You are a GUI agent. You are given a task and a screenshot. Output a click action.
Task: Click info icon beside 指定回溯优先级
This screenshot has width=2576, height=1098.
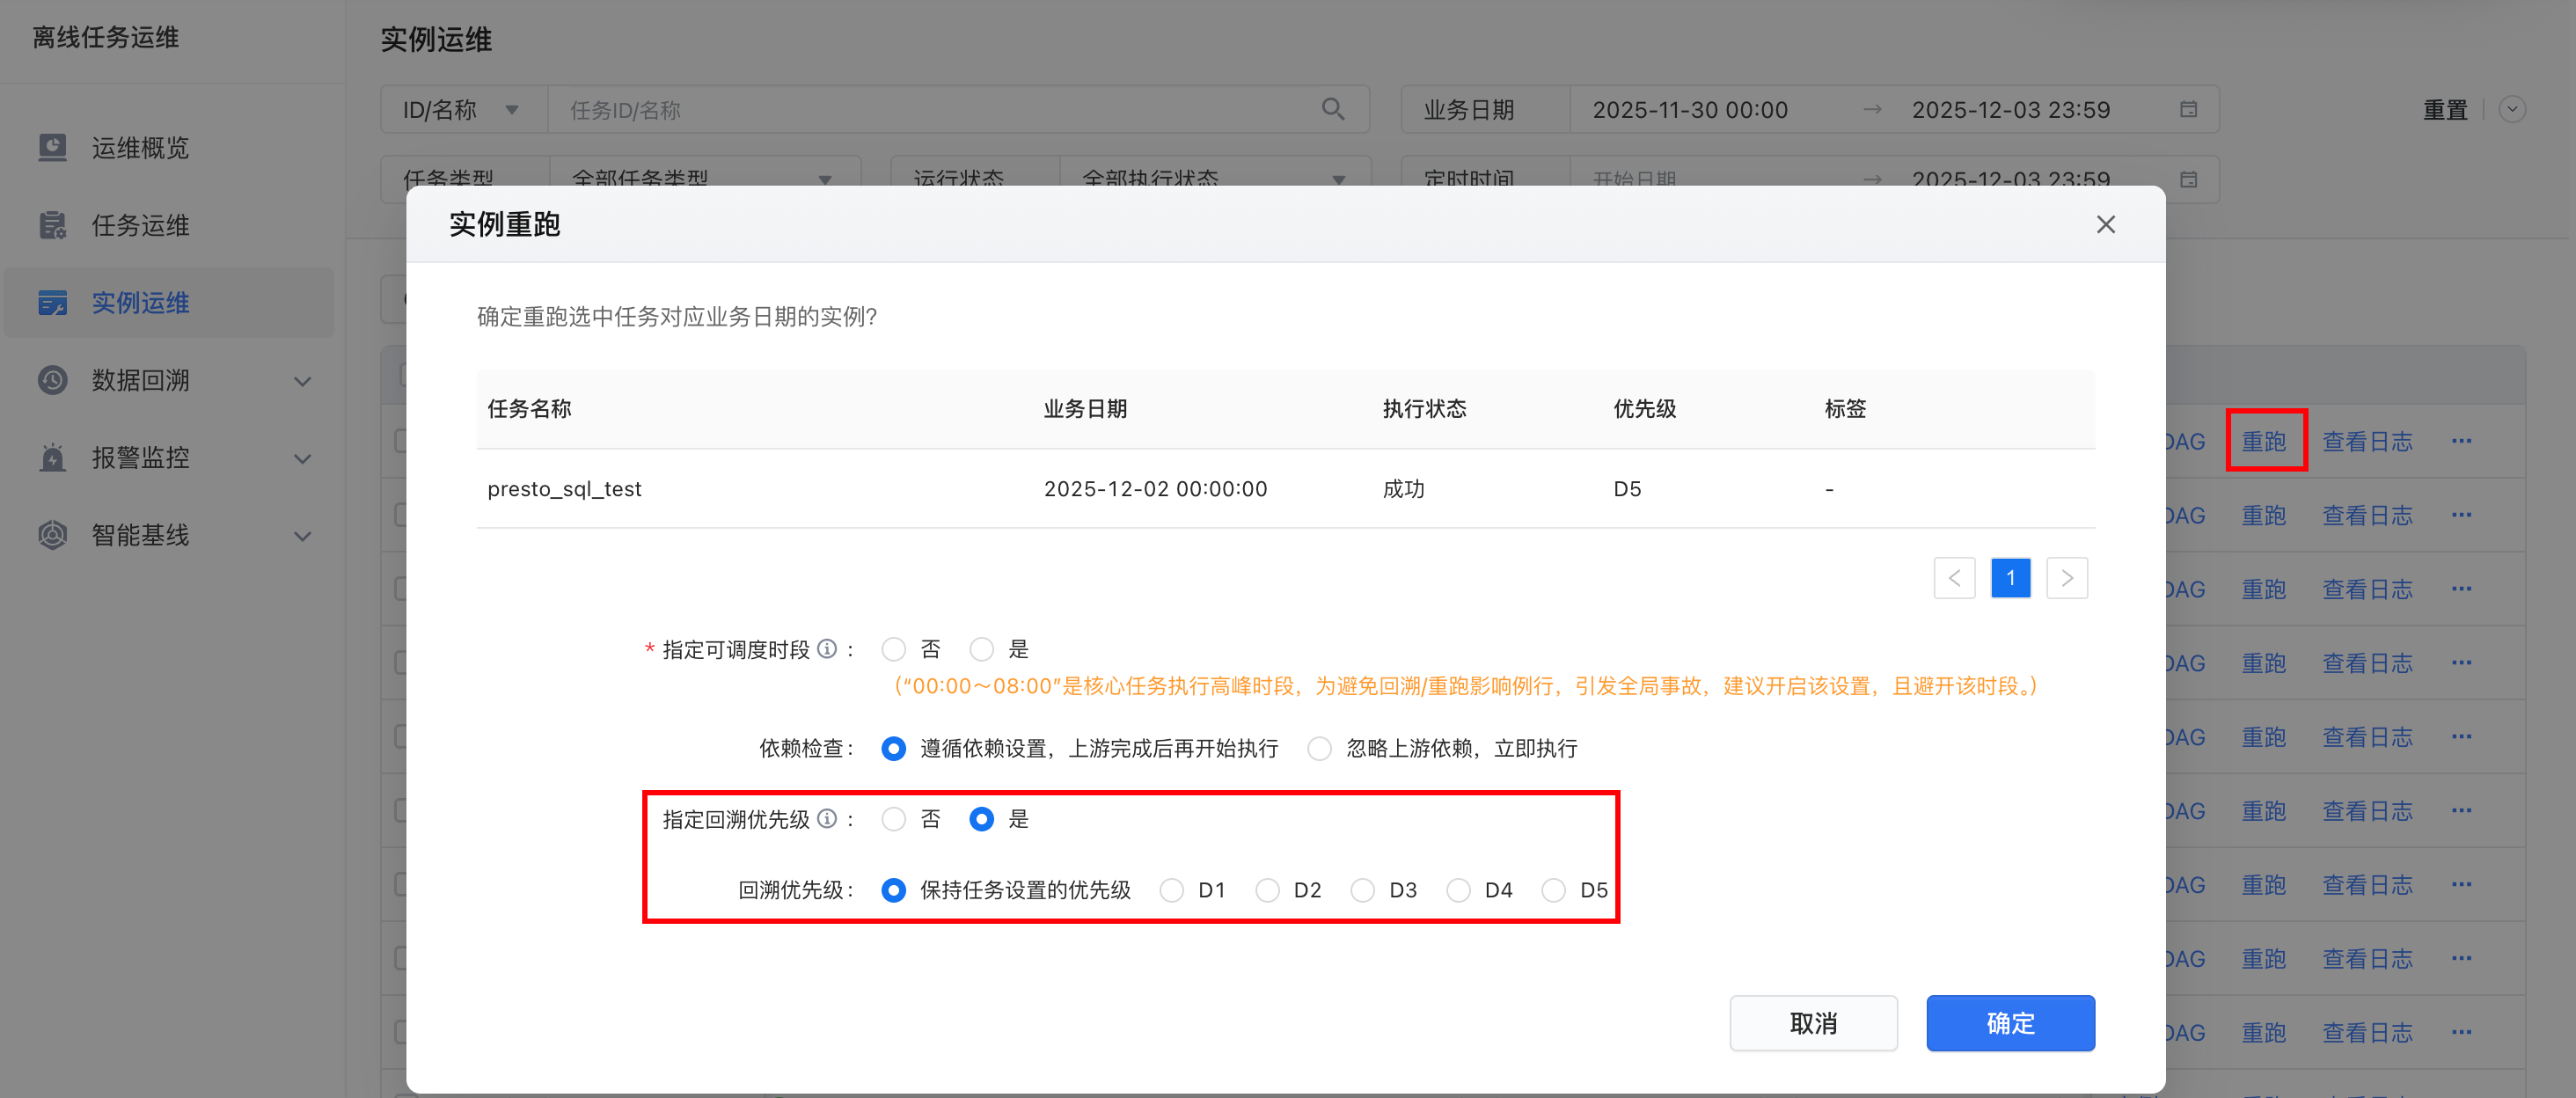pos(826,819)
